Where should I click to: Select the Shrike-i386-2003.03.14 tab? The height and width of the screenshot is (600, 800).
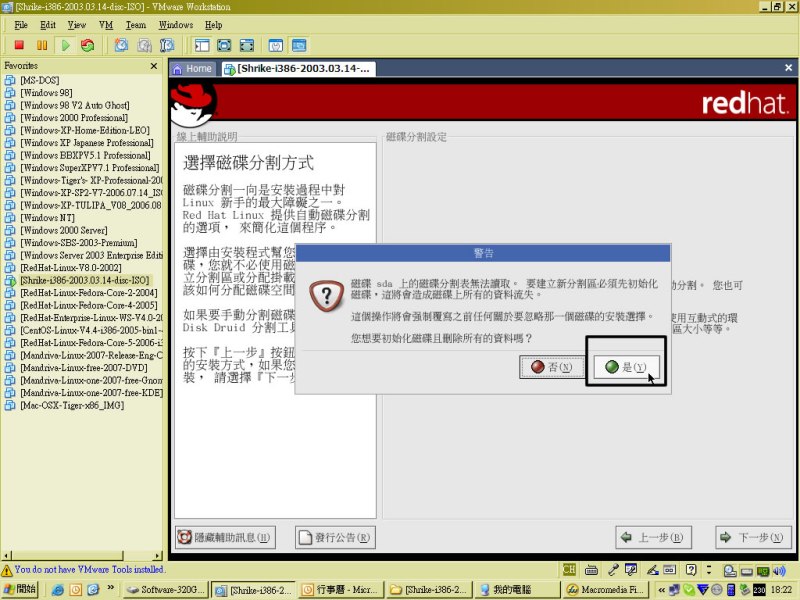pos(298,68)
